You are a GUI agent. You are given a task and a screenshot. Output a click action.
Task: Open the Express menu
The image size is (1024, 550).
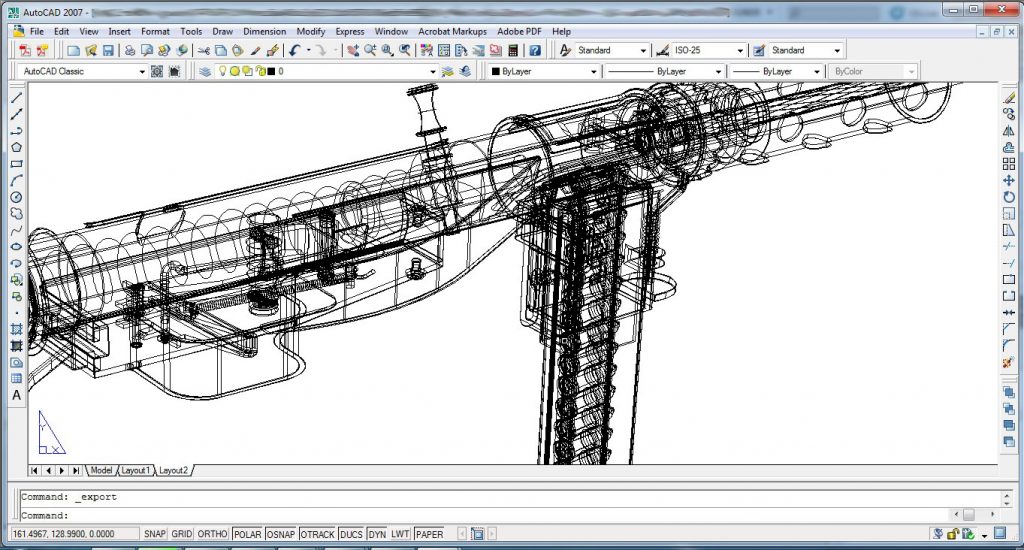pyautogui.click(x=350, y=31)
